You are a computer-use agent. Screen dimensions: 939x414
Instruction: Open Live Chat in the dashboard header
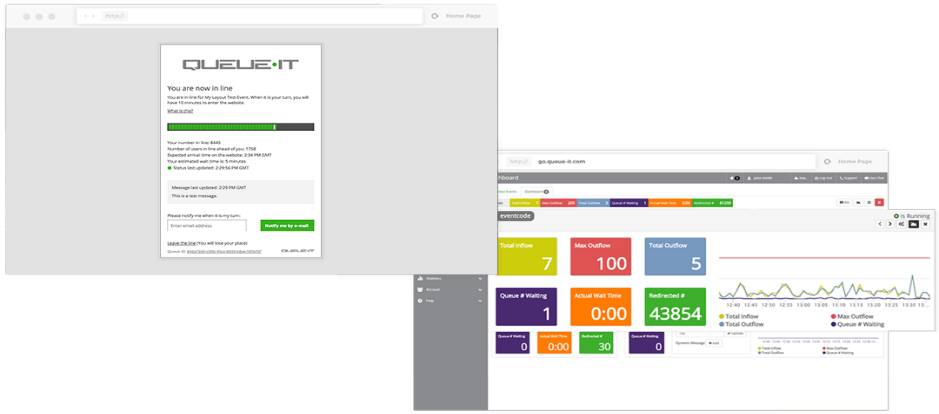(874, 178)
